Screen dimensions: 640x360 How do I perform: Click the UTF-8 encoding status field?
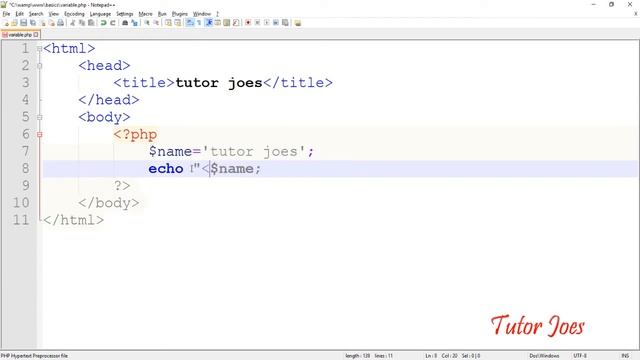click(580, 356)
